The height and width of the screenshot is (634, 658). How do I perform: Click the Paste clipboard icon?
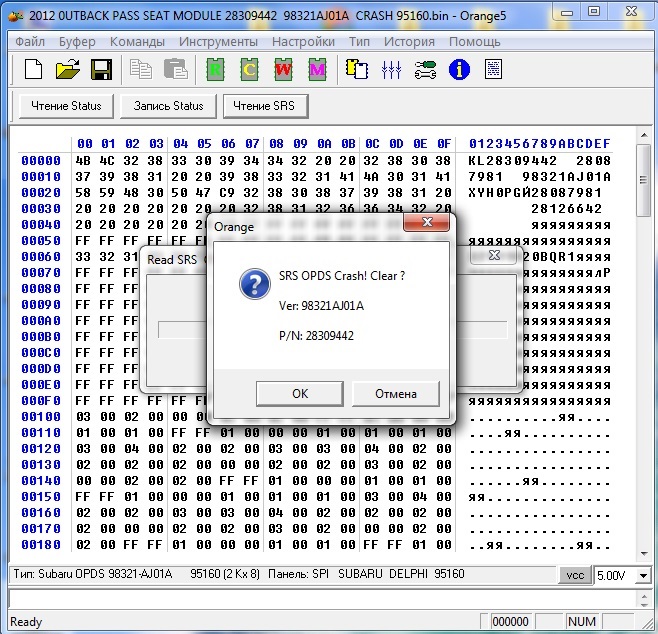(x=175, y=69)
